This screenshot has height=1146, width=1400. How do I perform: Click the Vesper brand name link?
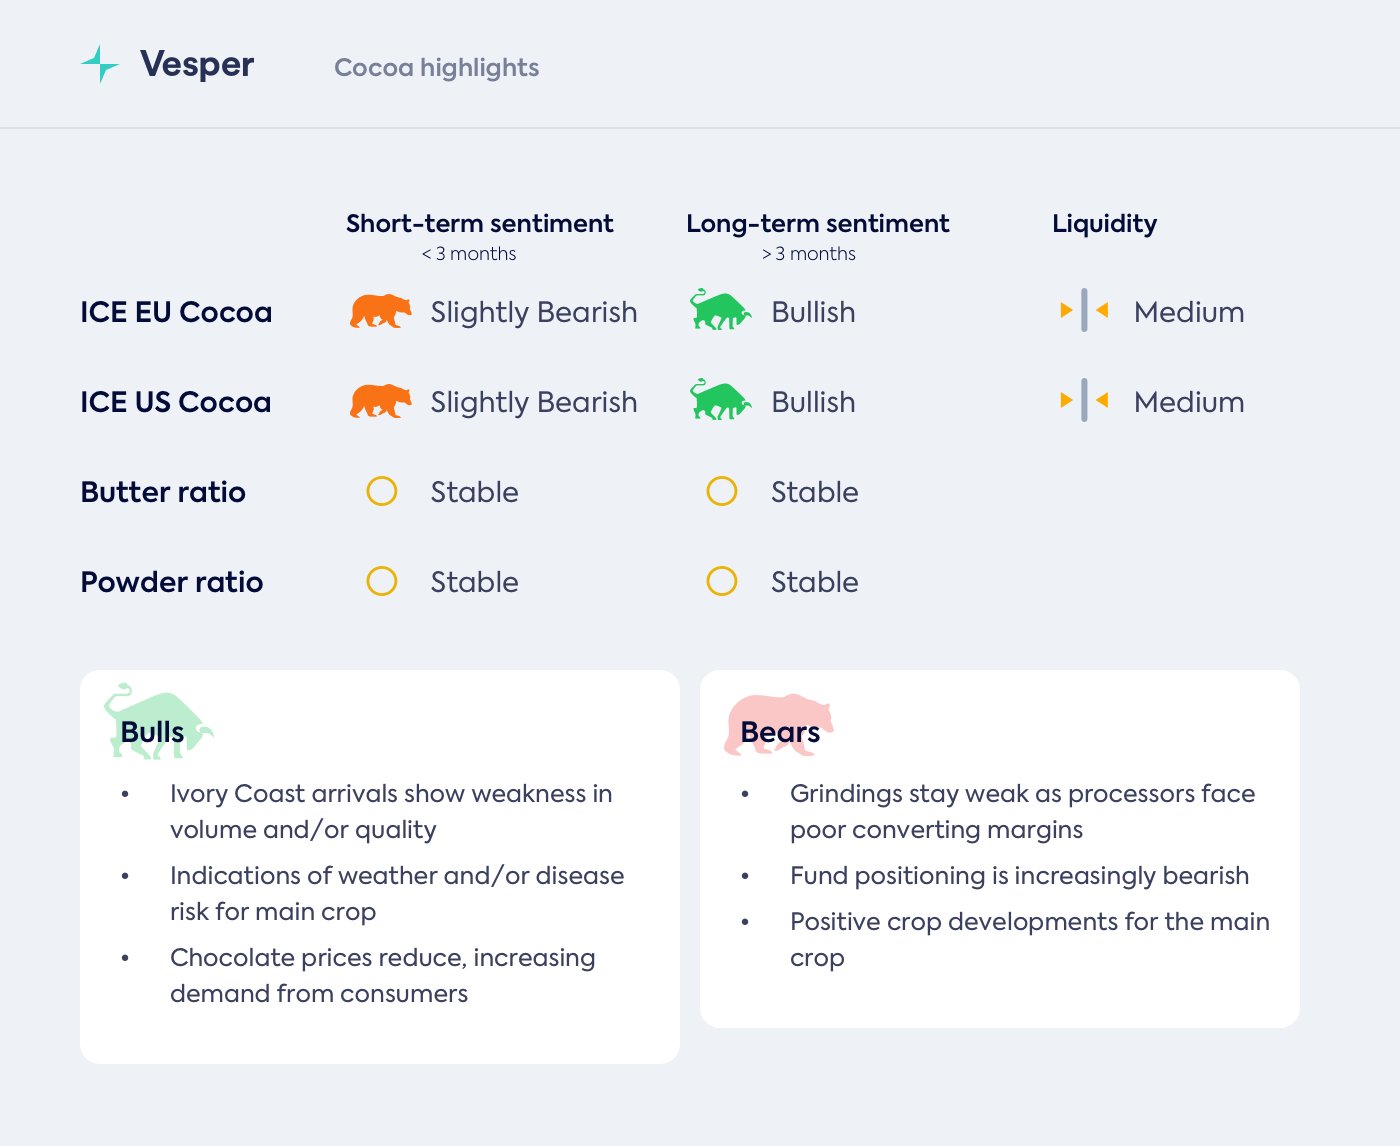[197, 64]
